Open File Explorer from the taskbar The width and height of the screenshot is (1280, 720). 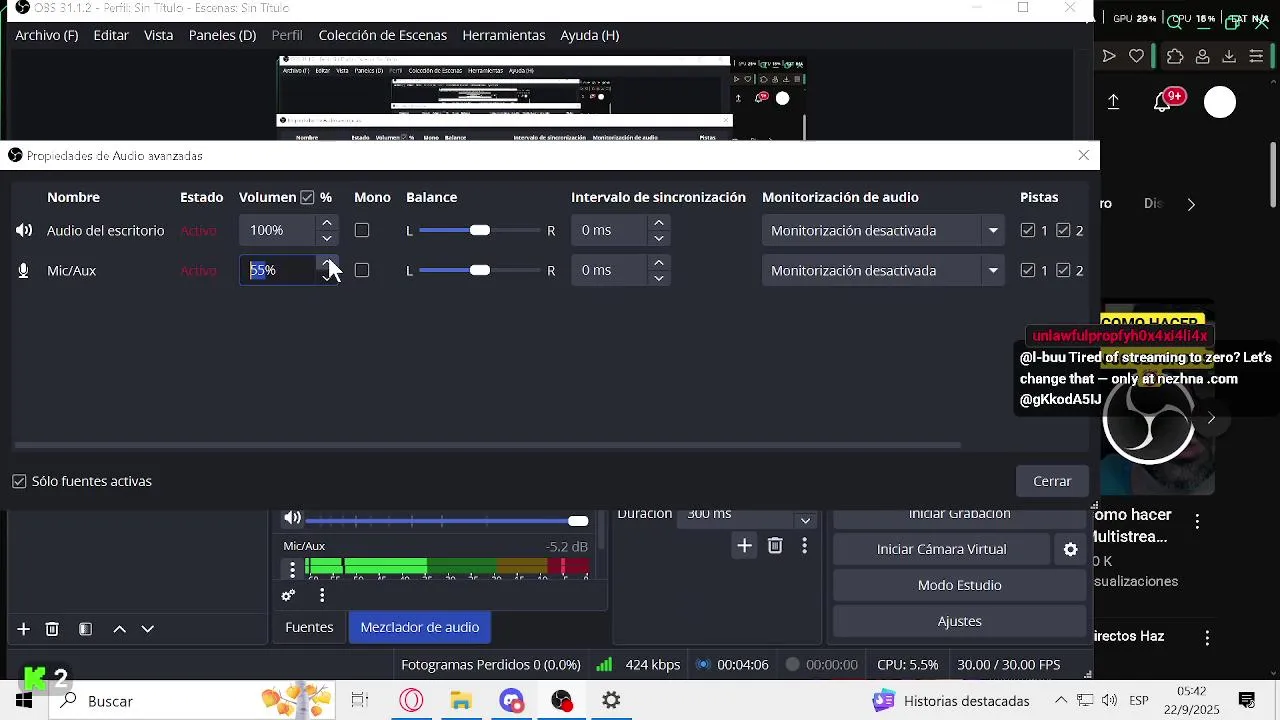tap(461, 701)
